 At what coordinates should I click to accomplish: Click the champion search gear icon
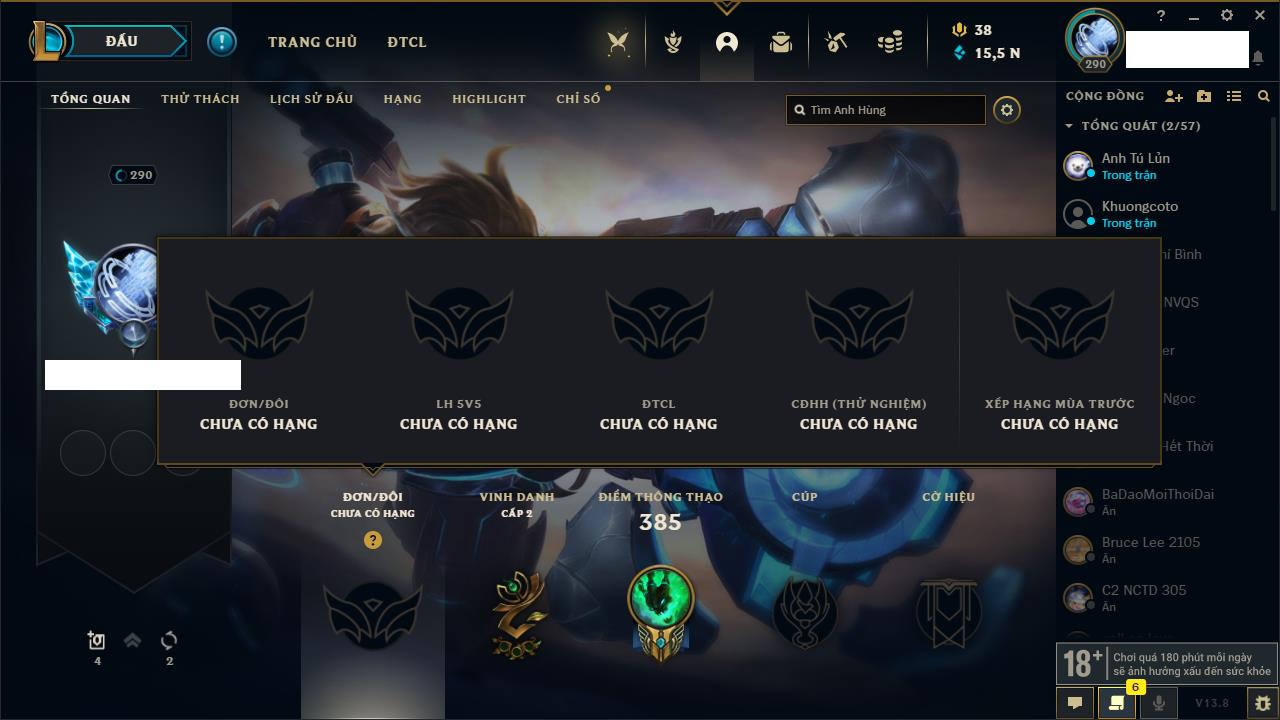tap(1007, 110)
